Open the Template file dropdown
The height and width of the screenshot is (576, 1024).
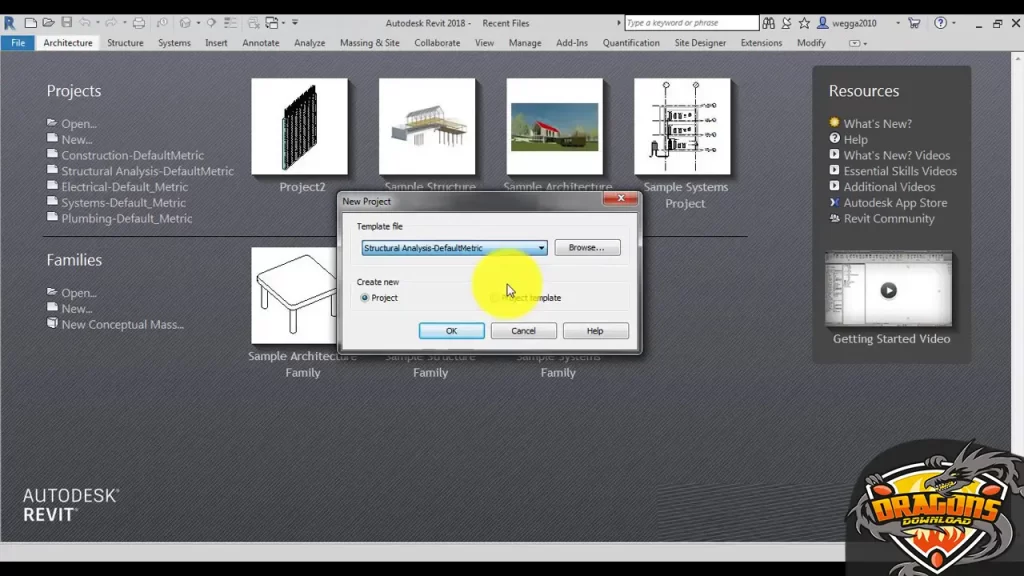[x=541, y=247]
